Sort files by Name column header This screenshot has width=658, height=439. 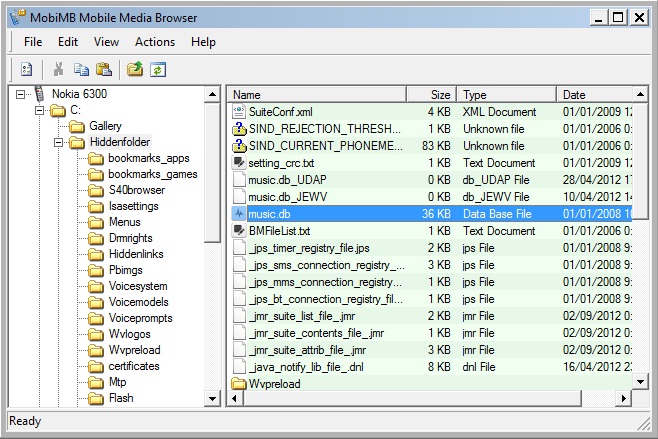coord(317,95)
